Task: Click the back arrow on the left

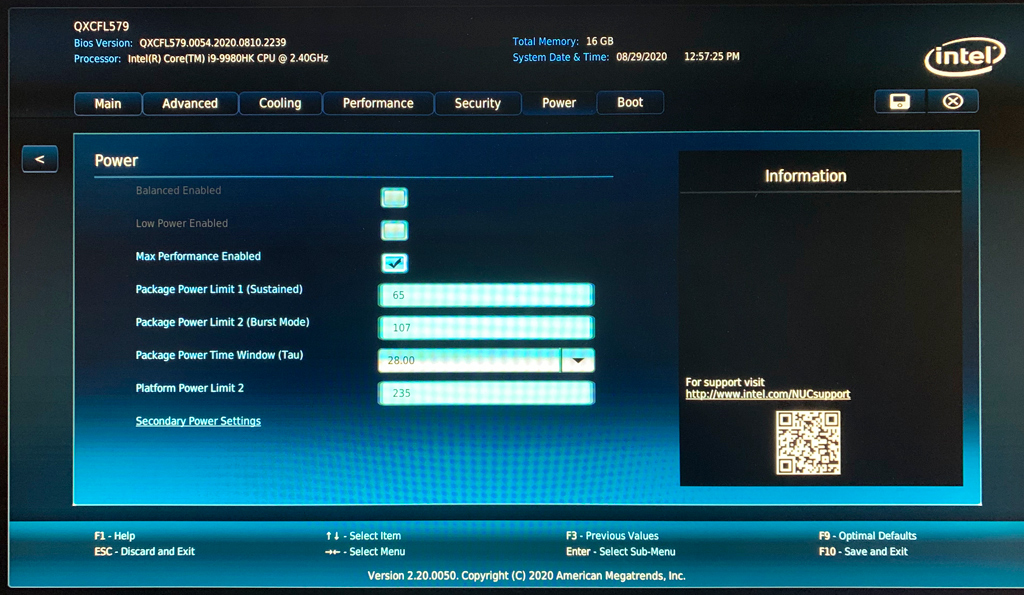Action: coord(39,158)
